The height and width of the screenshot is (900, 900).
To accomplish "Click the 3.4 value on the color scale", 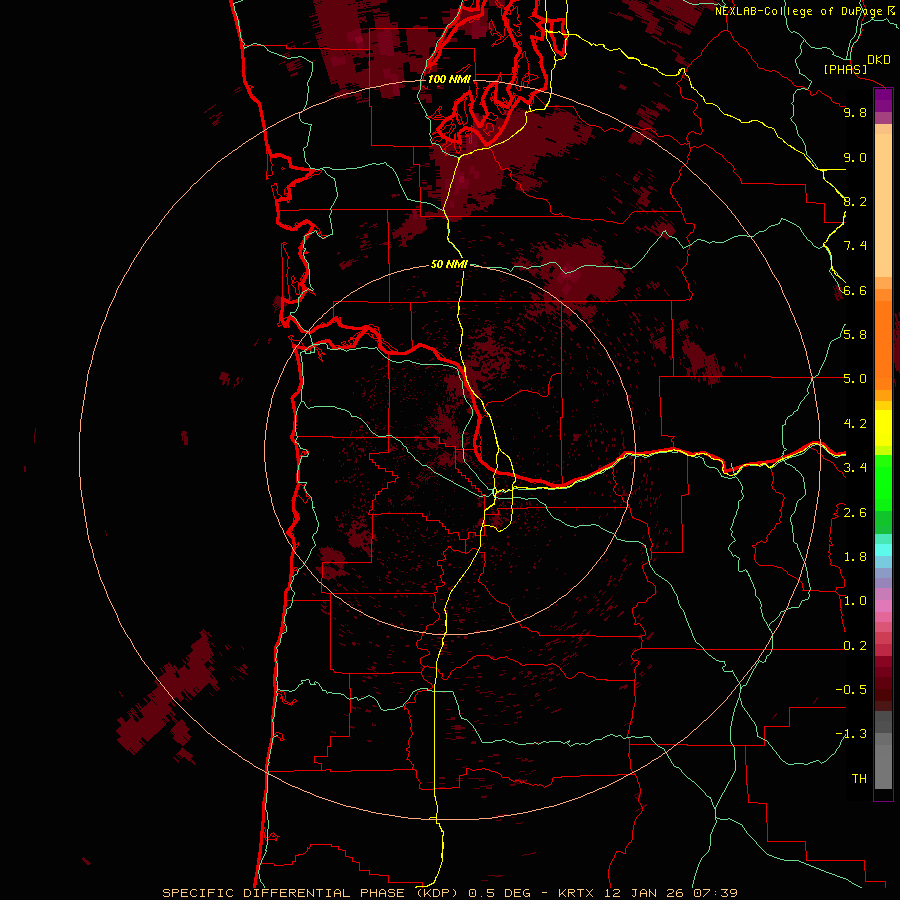I will pos(855,468).
